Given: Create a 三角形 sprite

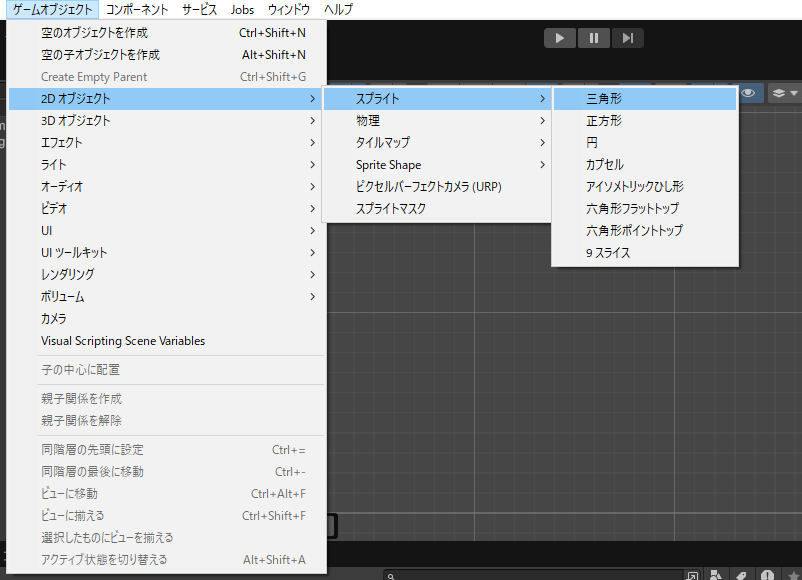Looking at the screenshot, I should tap(645, 99).
